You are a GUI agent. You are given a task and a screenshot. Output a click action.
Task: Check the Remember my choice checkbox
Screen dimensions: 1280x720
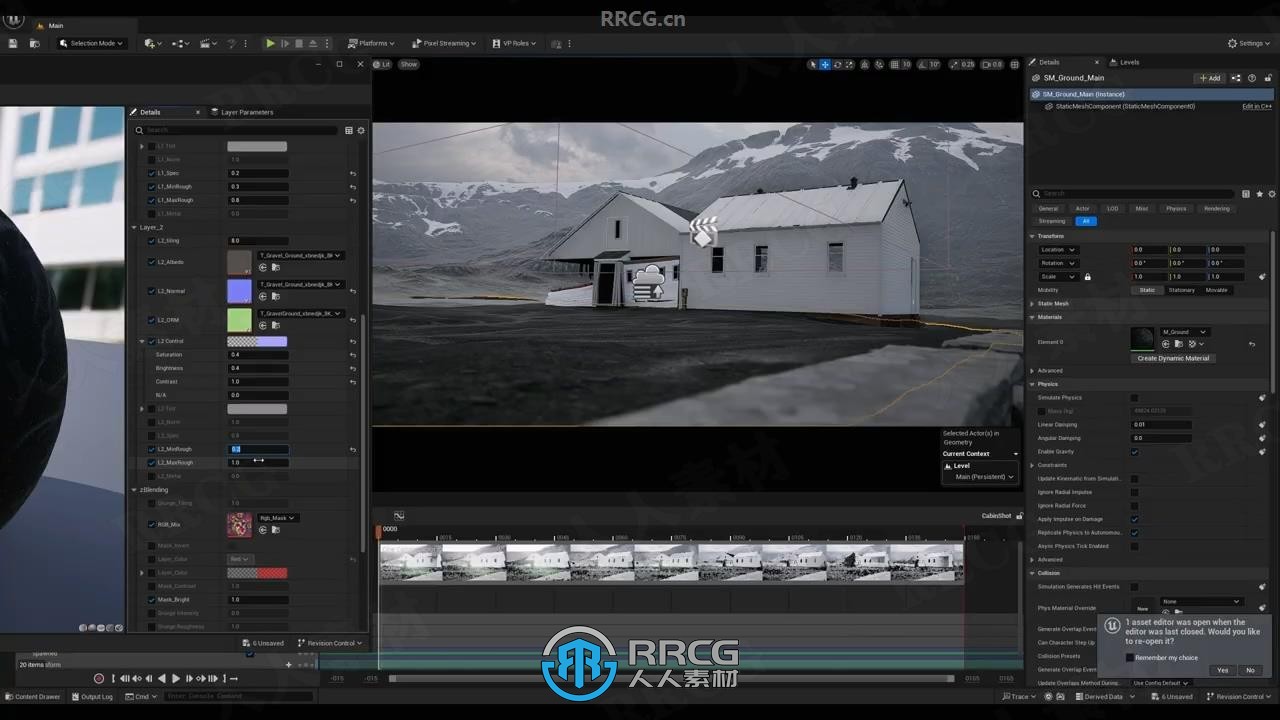1130,657
